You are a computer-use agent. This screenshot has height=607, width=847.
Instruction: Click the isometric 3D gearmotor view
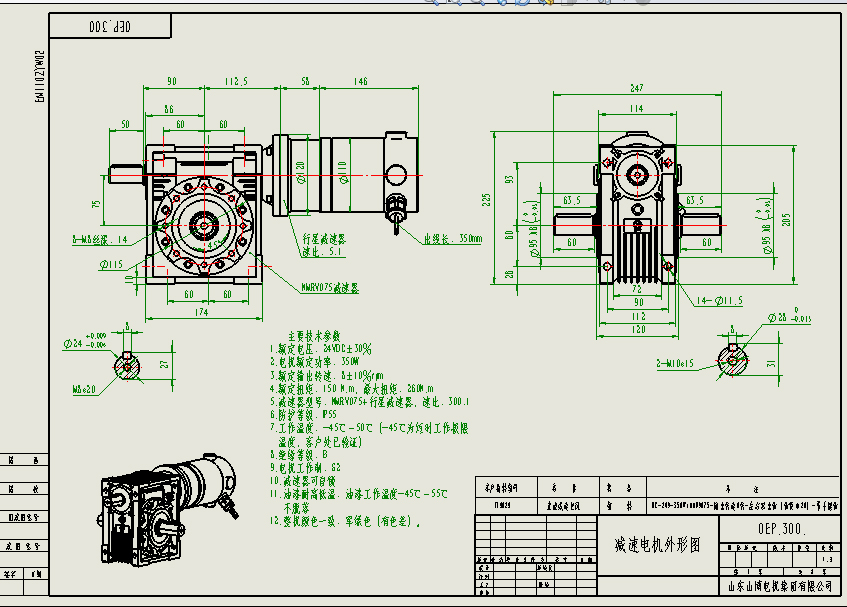(x=170, y=510)
